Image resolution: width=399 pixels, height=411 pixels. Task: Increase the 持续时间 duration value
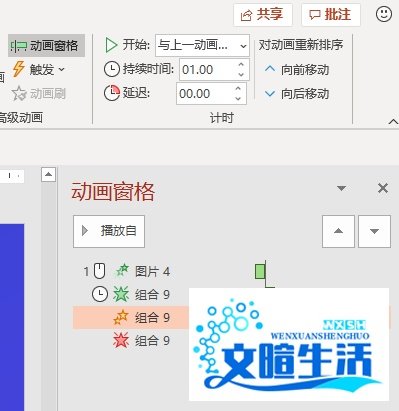point(241,65)
